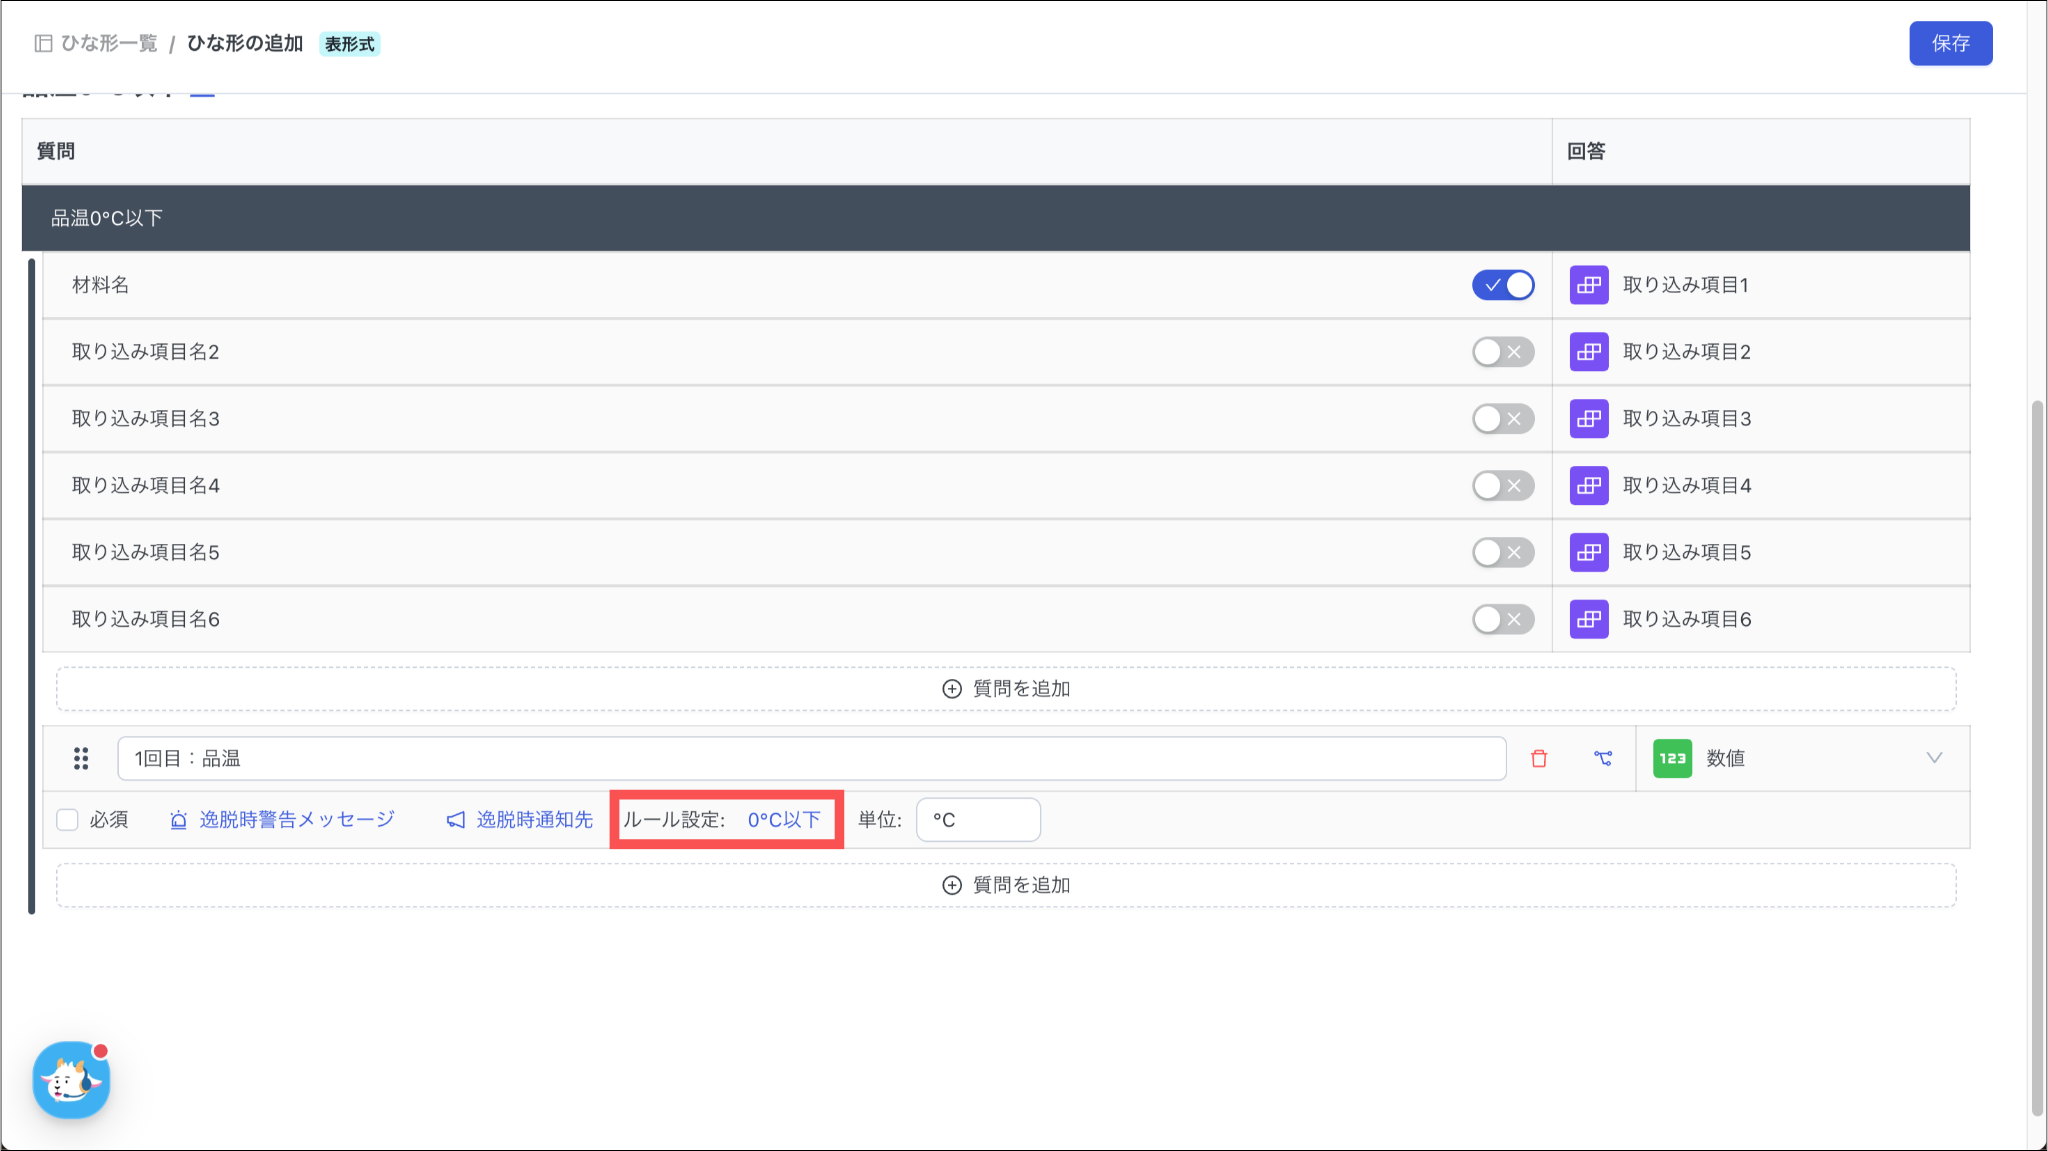Screen dimensions: 2048x1151
Task: Click the purple icon for 取り込み項目1
Action: click(1589, 285)
